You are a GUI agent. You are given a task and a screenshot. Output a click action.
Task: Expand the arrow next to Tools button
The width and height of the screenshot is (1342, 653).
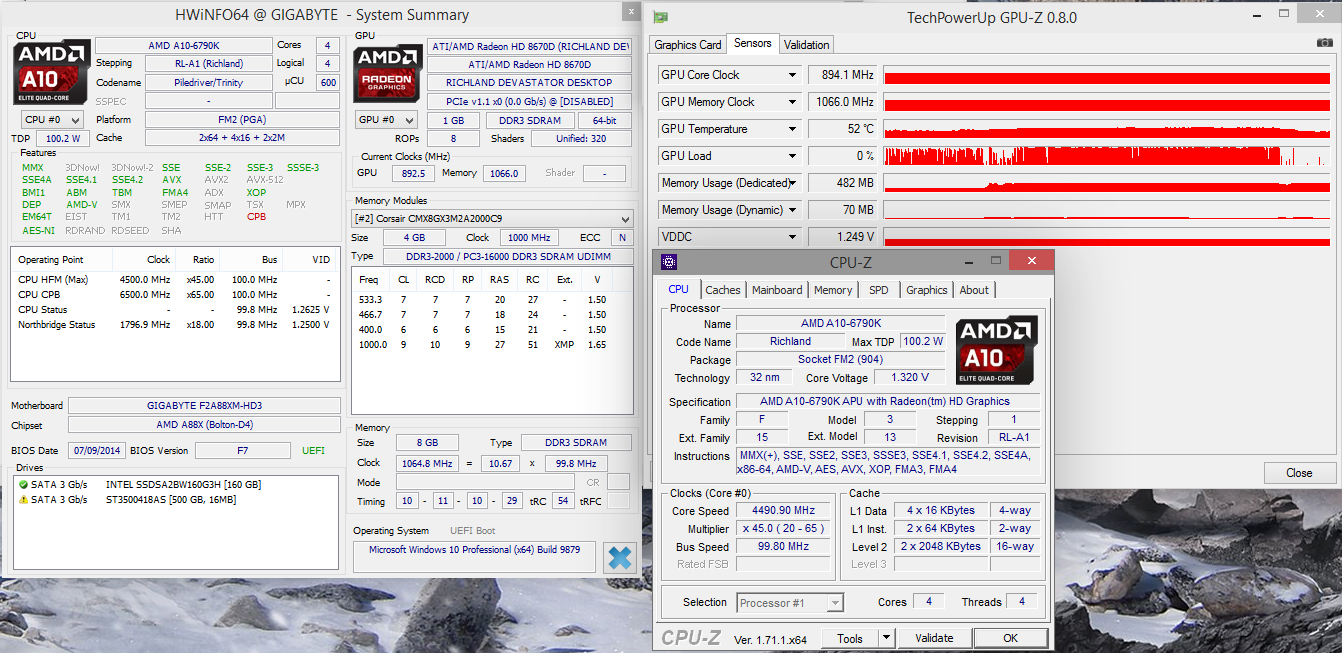885,638
